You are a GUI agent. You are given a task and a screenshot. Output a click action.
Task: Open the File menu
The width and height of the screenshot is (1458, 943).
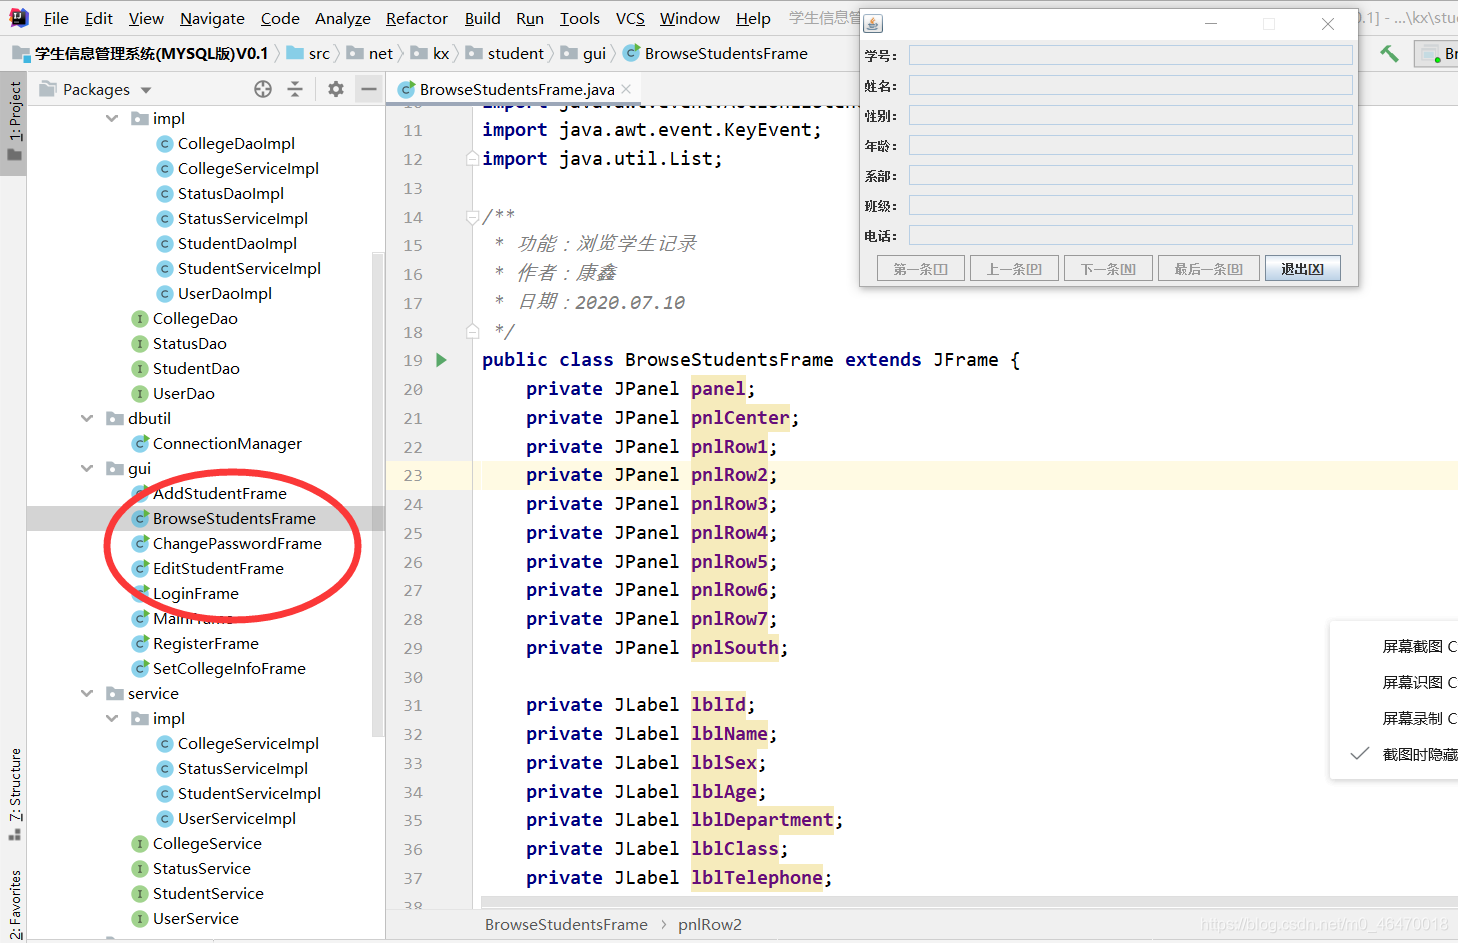(x=57, y=18)
